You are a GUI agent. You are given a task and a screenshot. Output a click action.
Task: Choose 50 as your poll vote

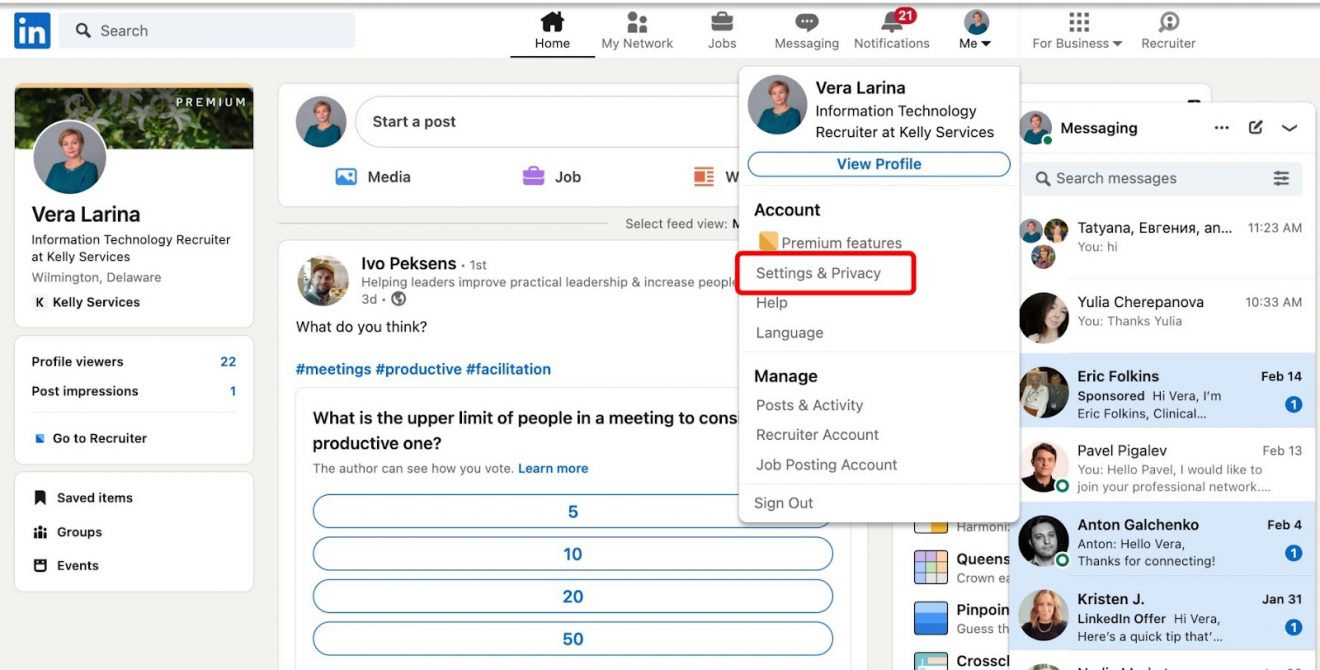click(x=572, y=638)
